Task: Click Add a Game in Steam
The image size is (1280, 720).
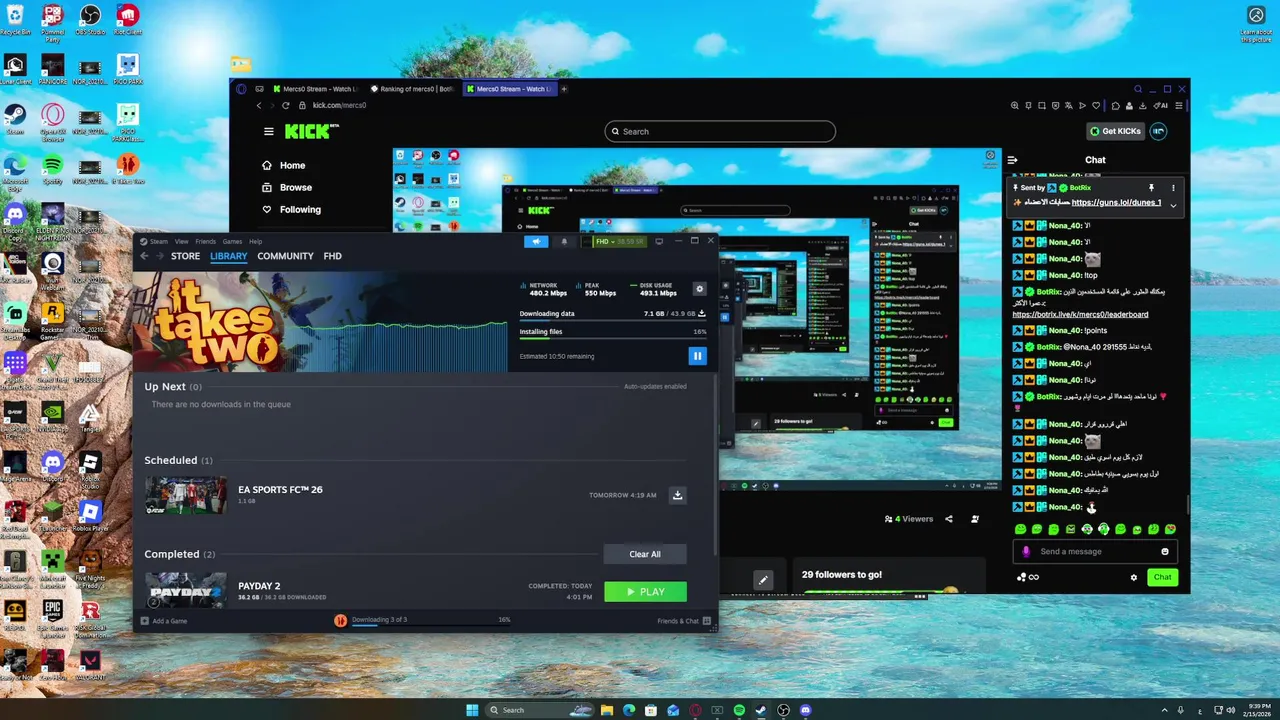Action: pyautogui.click(x=164, y=621)
